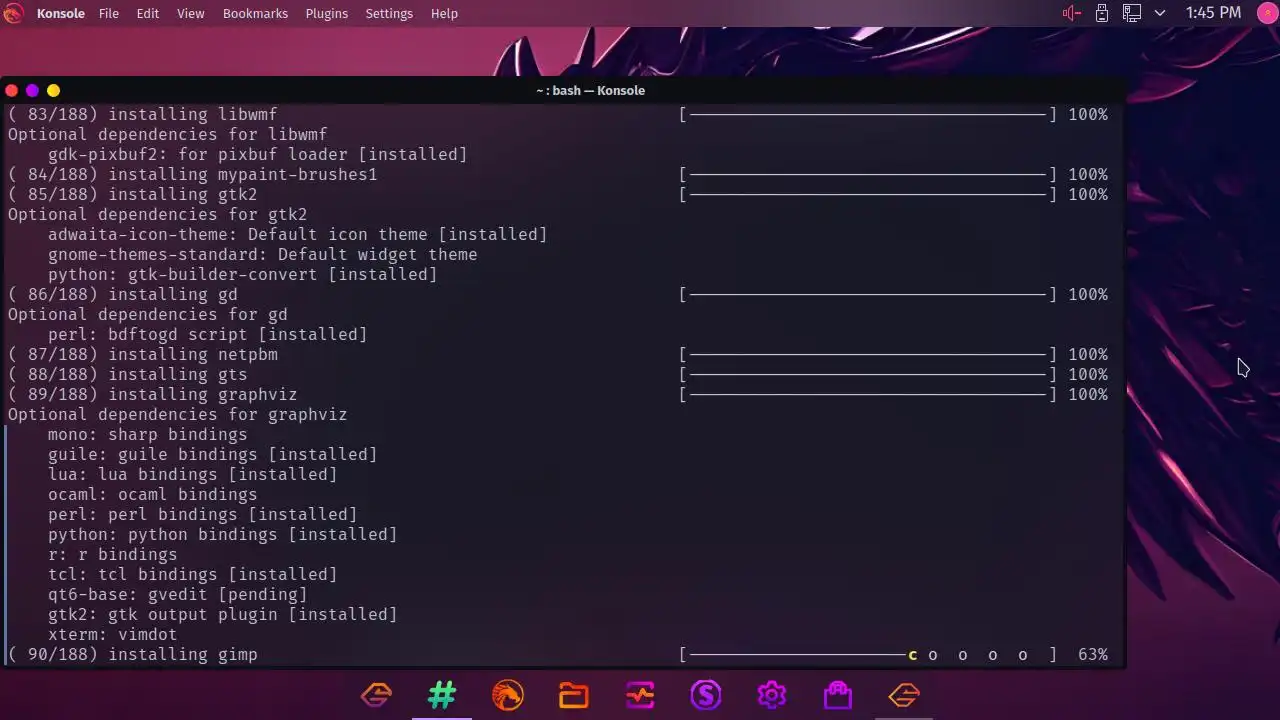
Task: Open the Konsole terminal dock icon
Action: 442,694
